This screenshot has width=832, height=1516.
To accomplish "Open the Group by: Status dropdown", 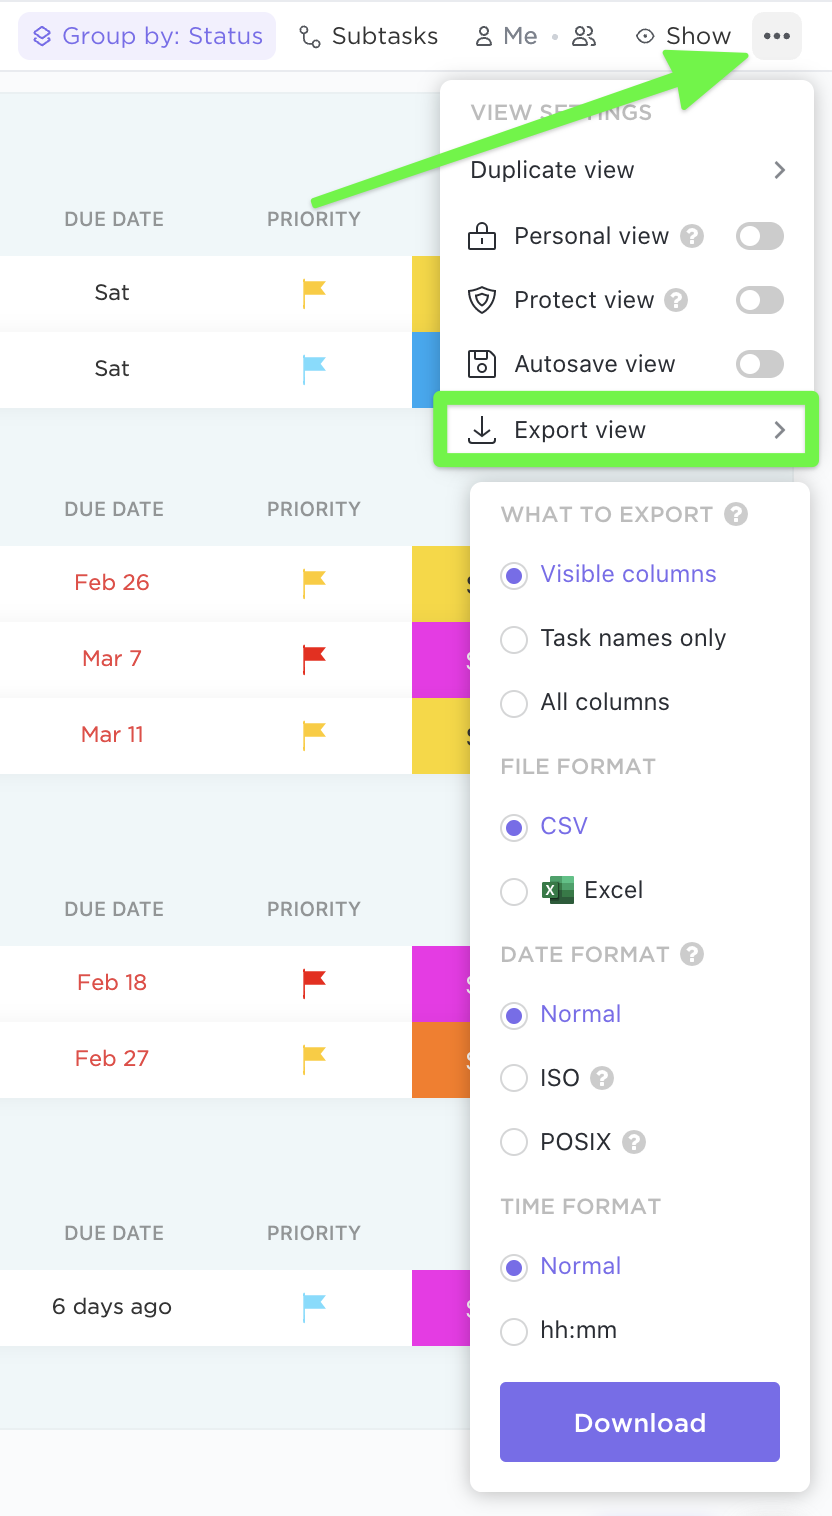I will click(146, 35).
